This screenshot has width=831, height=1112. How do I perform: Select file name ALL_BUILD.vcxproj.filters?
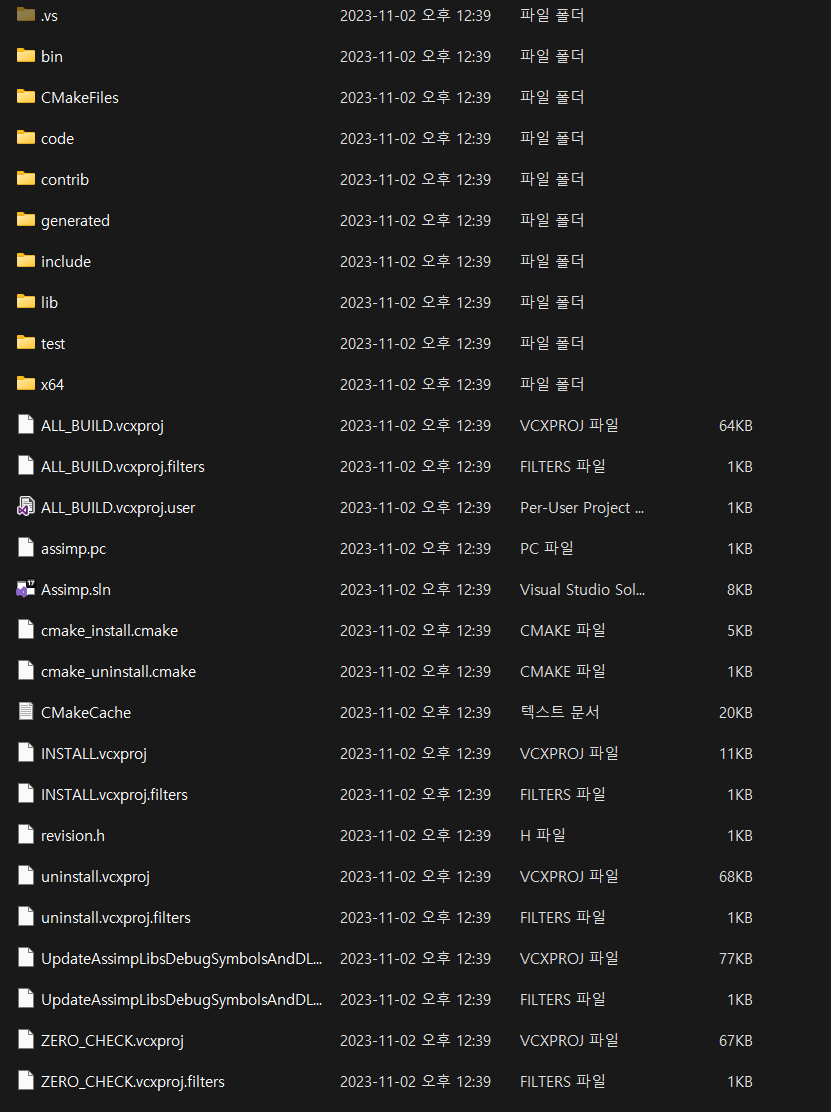pos(123,467)
